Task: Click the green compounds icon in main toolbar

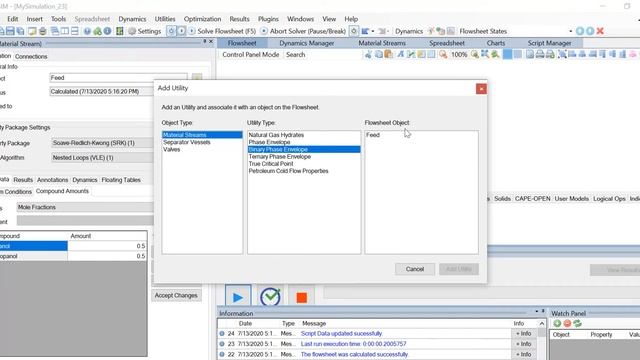Action: point(97,31)
